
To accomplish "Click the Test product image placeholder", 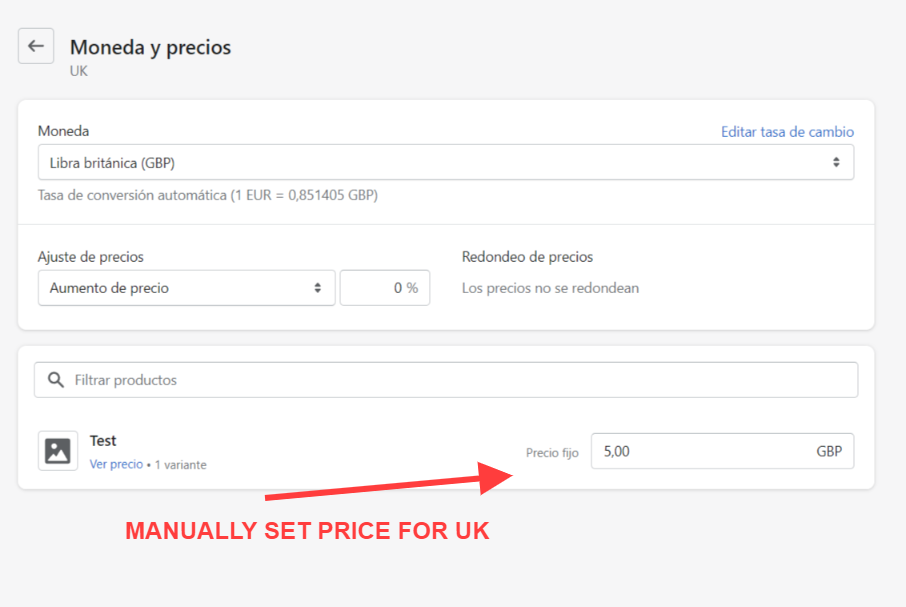I will click(58, 451).
